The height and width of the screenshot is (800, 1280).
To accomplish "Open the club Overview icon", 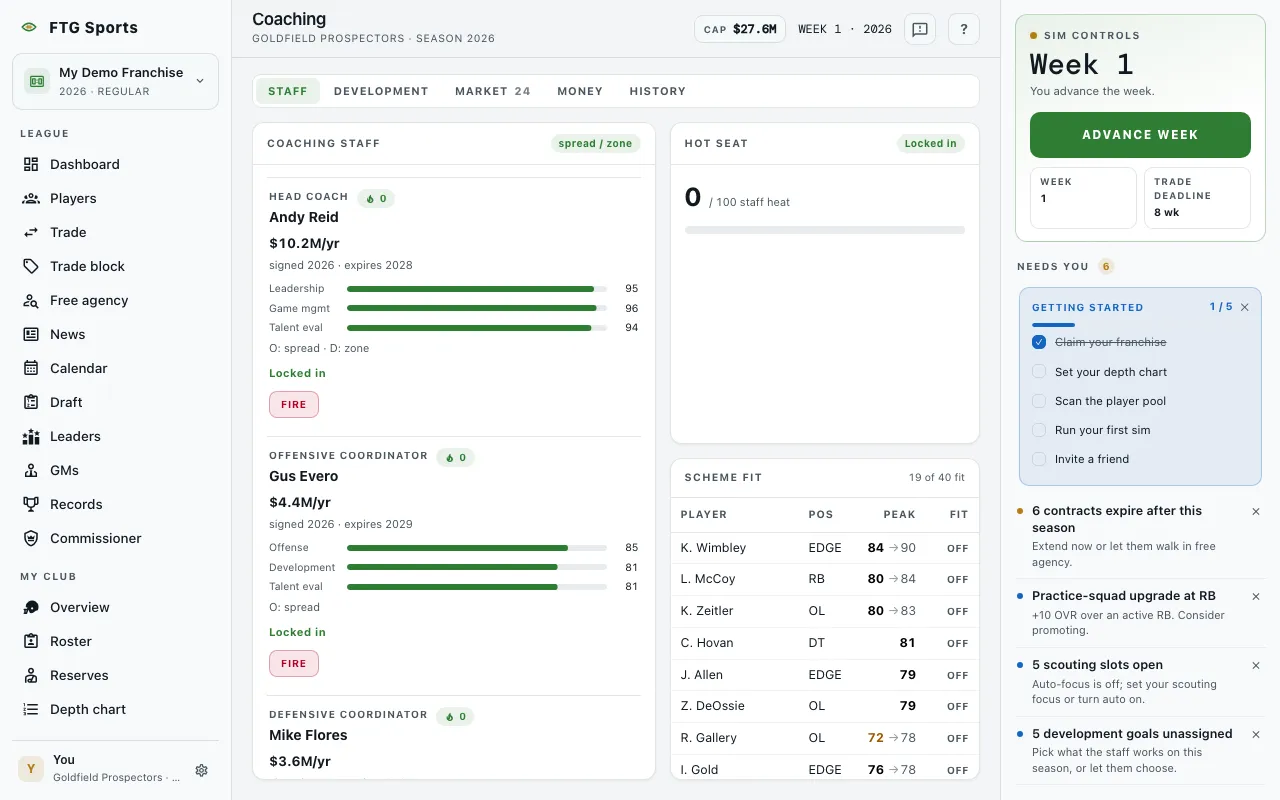I will click(x=31, y=607).
